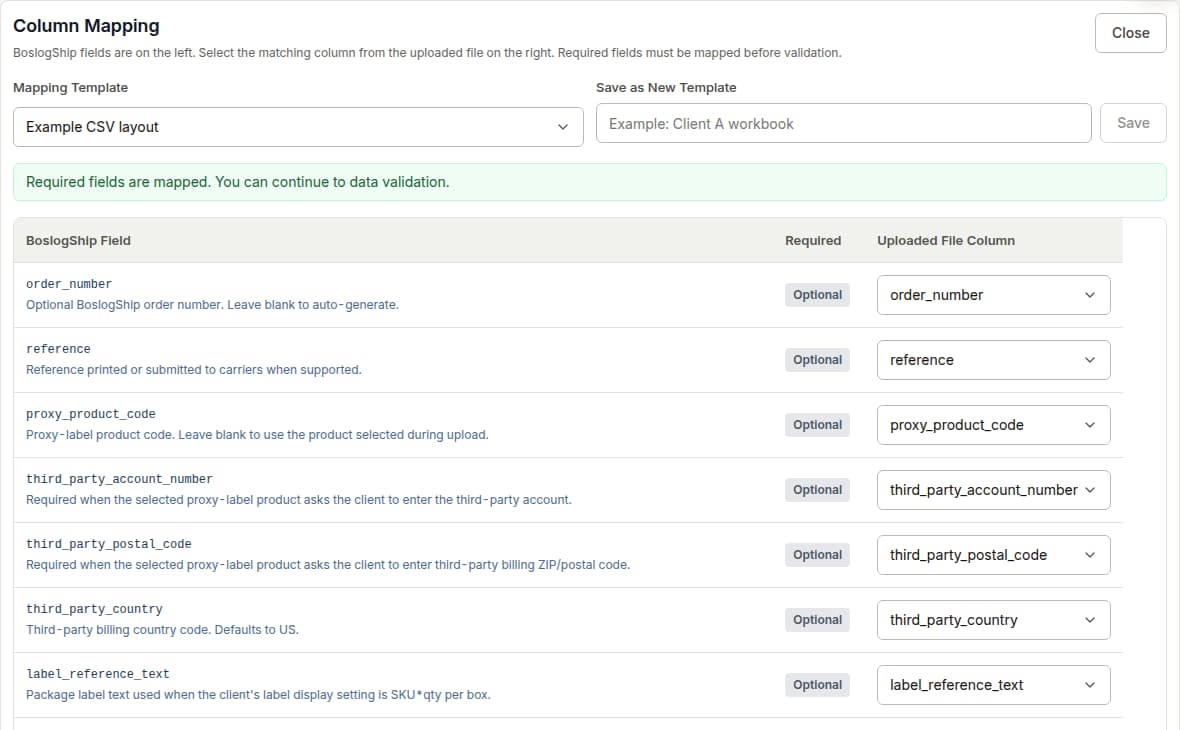Open the reference column dropdown
1180x730 pixels.
[x=993, y=360]
